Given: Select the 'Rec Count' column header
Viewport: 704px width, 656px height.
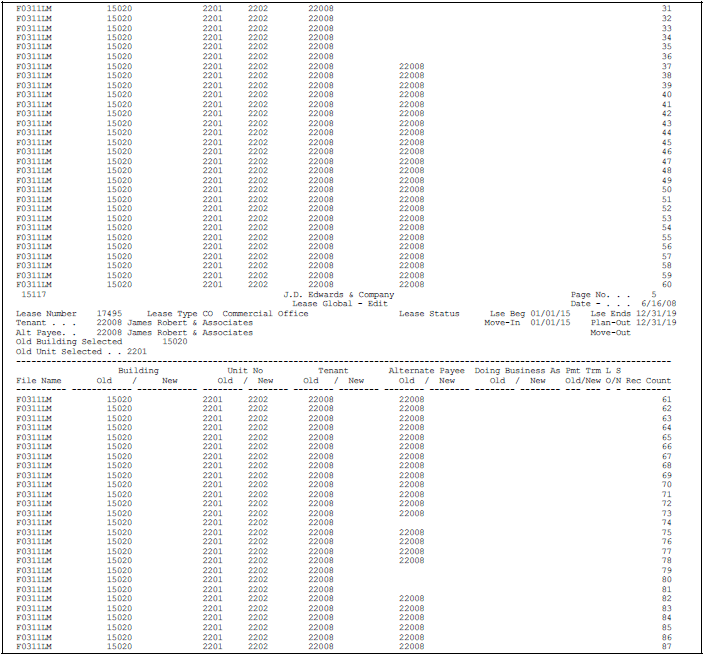Looking at the screenshot, I should [x=648, y=380].
